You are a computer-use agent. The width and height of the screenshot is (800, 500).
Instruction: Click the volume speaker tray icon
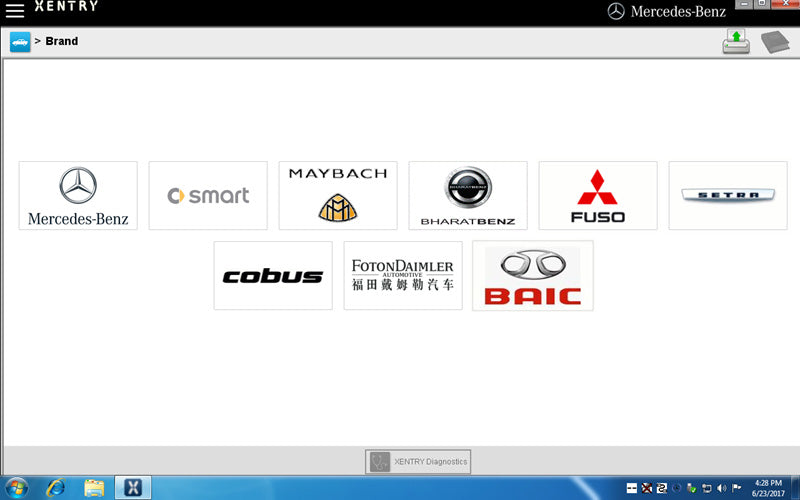point(721,488)
